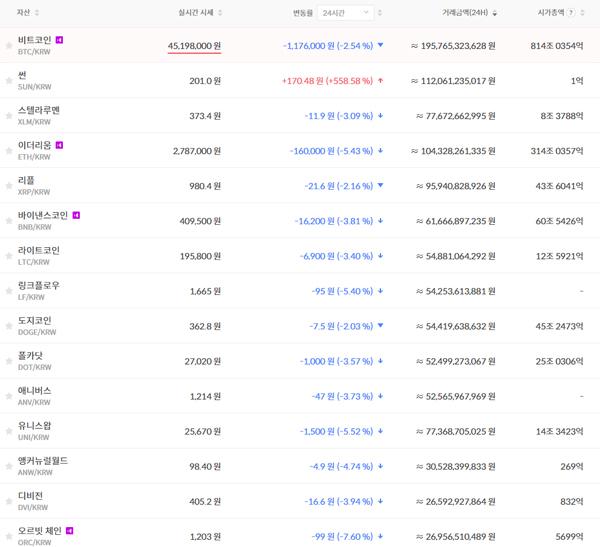Click the 27,020 원 Polkadot price
600x547 pixels.
pos(203,361)
